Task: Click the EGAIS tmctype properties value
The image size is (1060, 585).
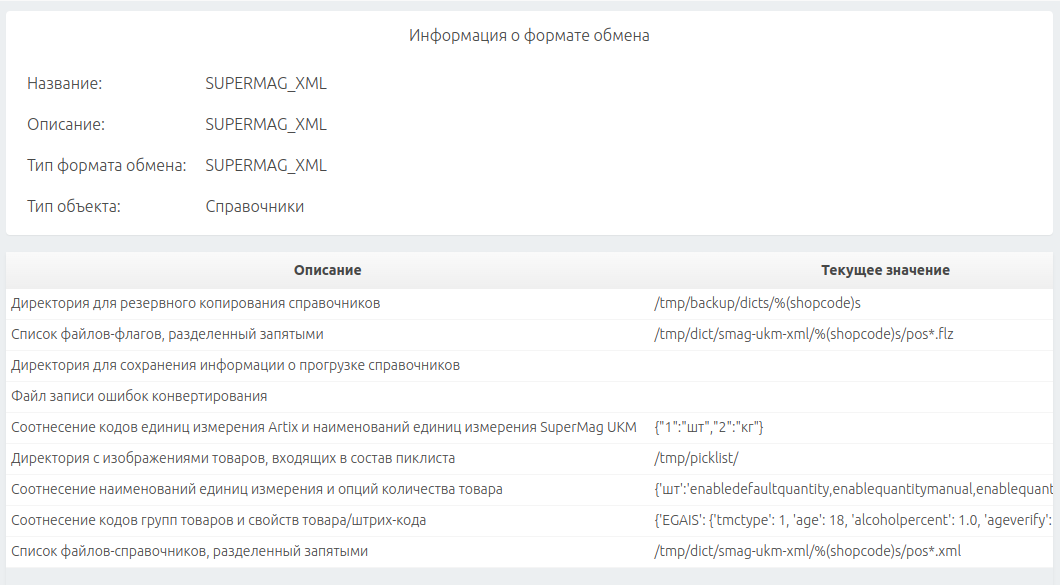Action: (x=853, y=521)
